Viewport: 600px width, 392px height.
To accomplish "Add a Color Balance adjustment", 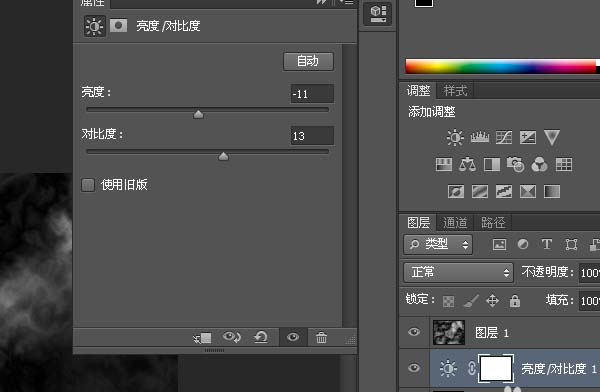I will (468, 165).
